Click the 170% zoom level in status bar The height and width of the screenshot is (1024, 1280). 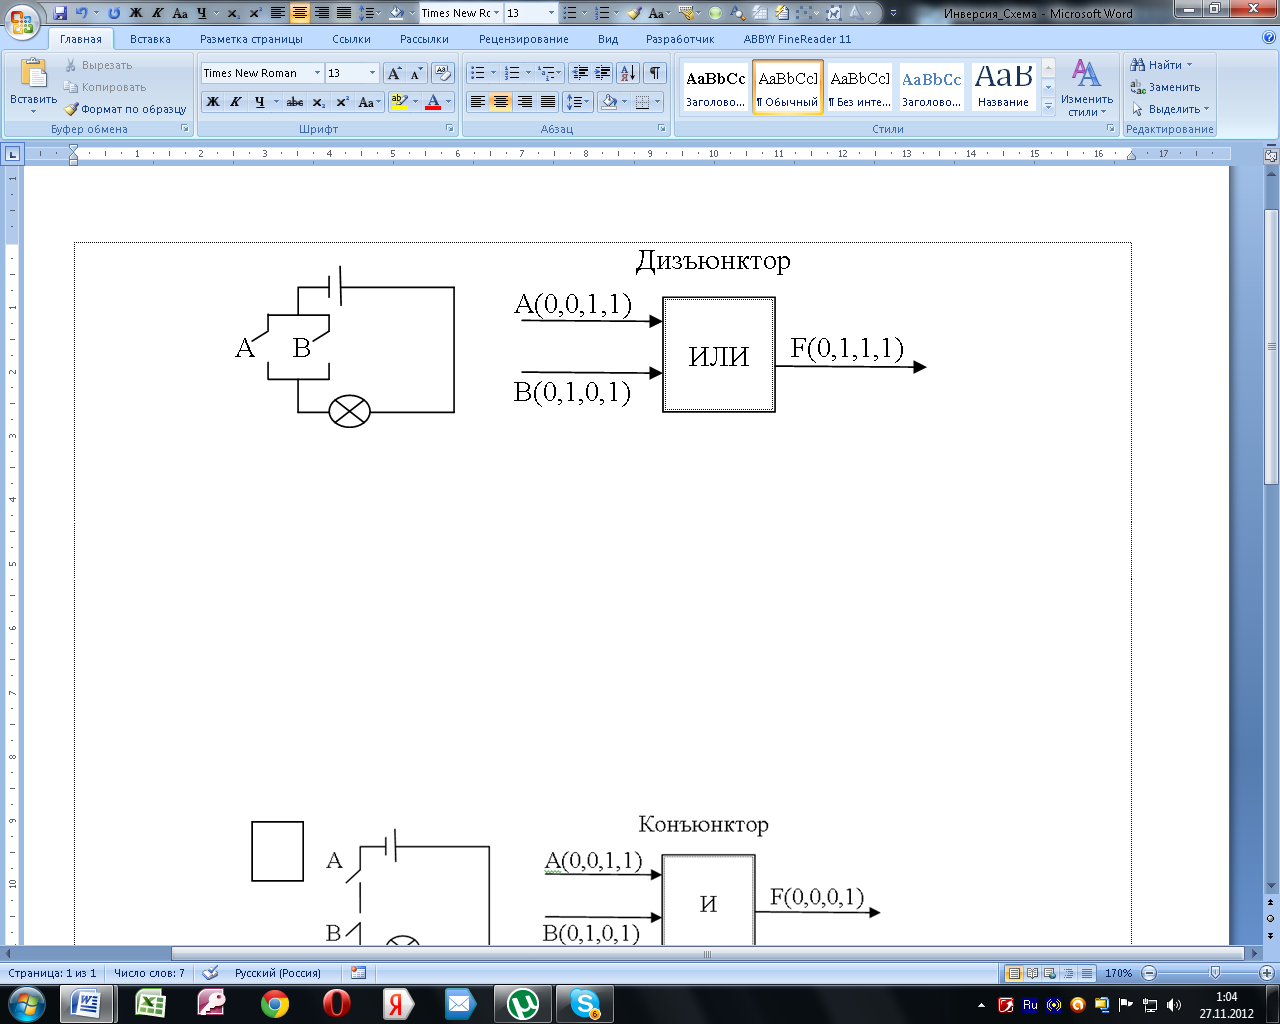pos(1118,973)
